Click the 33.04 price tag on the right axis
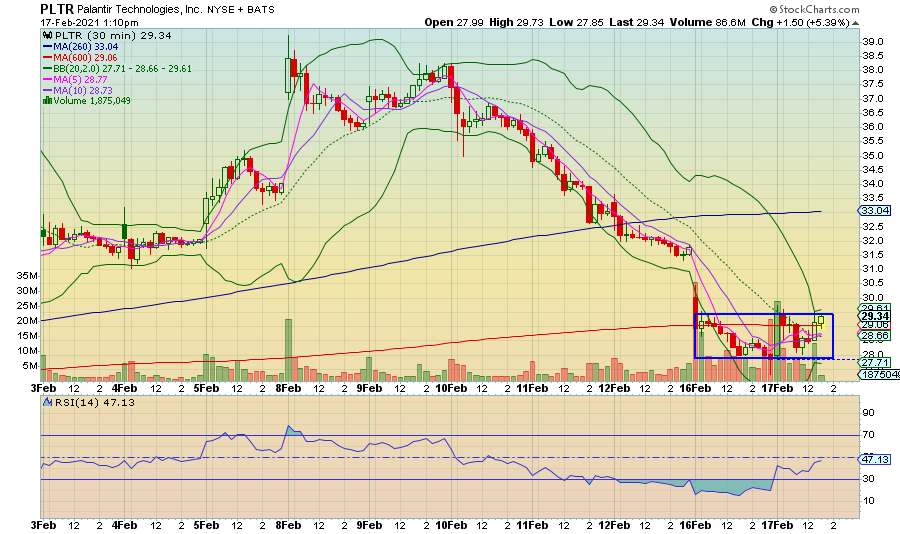 coord(875,211)
